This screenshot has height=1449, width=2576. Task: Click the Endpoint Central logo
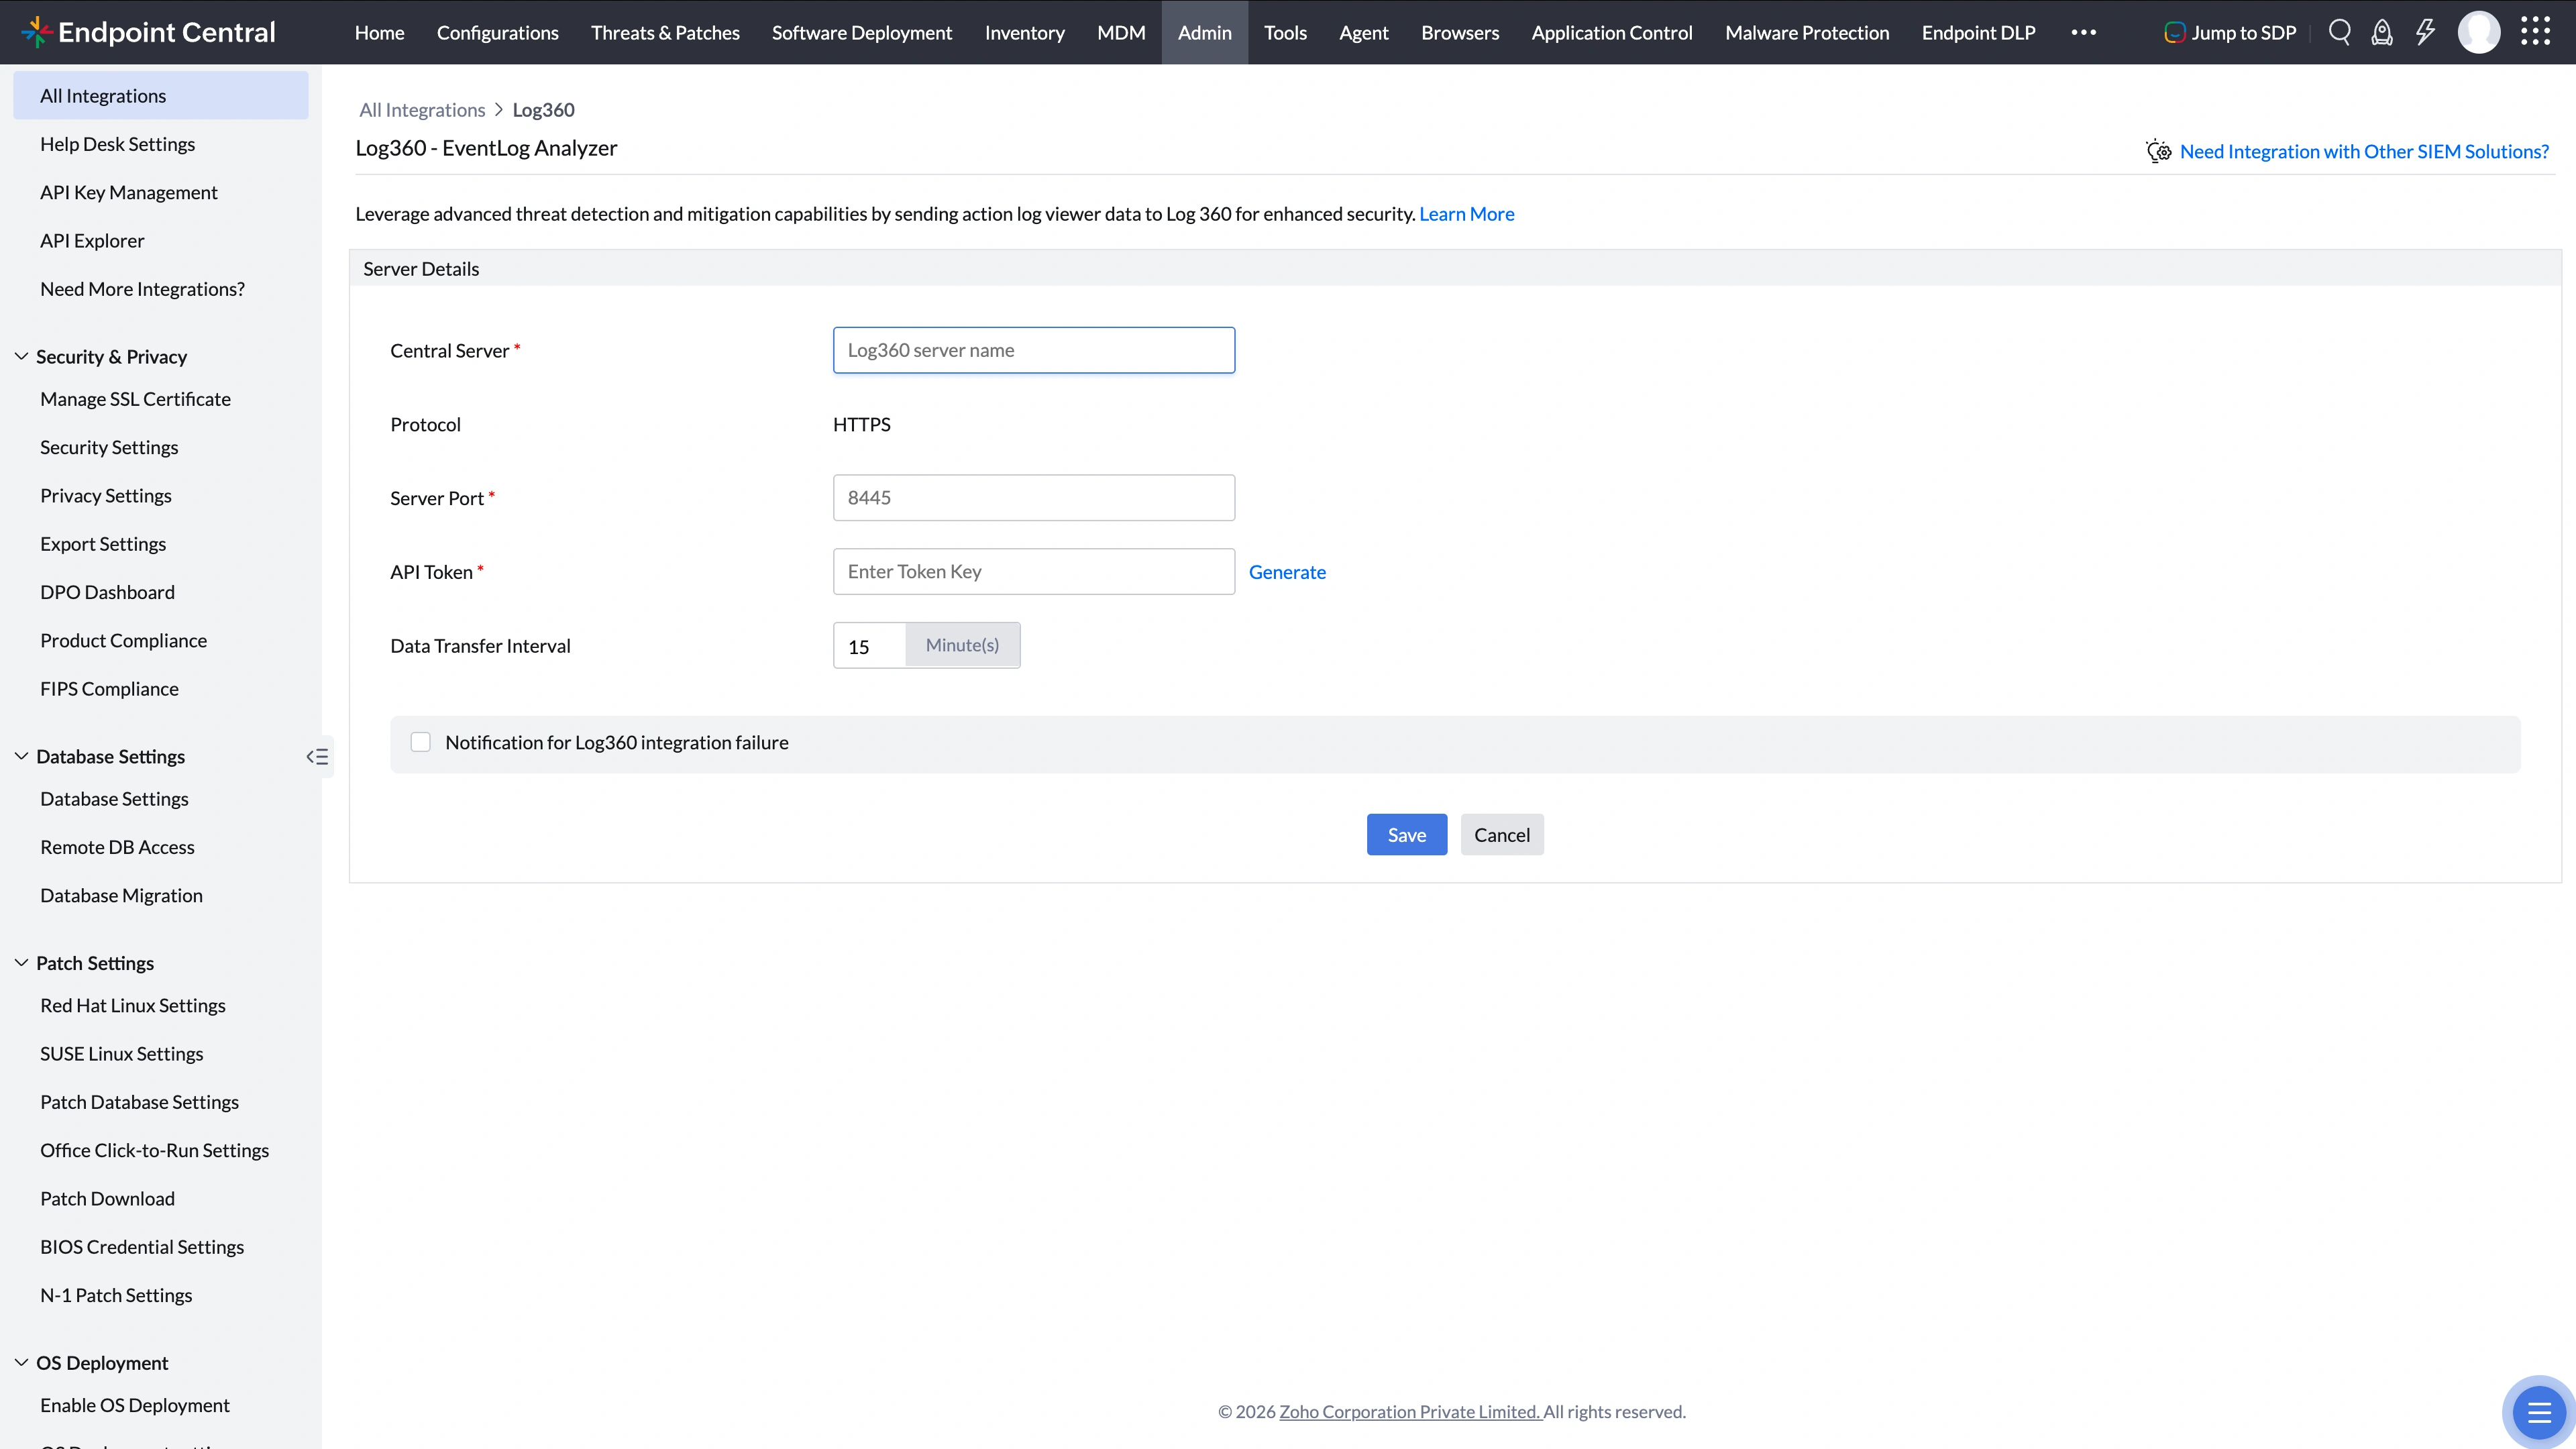pos(148,32)
